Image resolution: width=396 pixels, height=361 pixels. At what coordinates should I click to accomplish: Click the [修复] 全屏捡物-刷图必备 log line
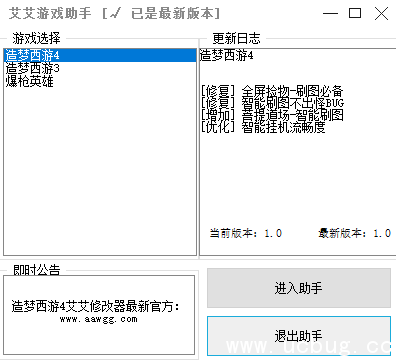[x=272, y=91]
